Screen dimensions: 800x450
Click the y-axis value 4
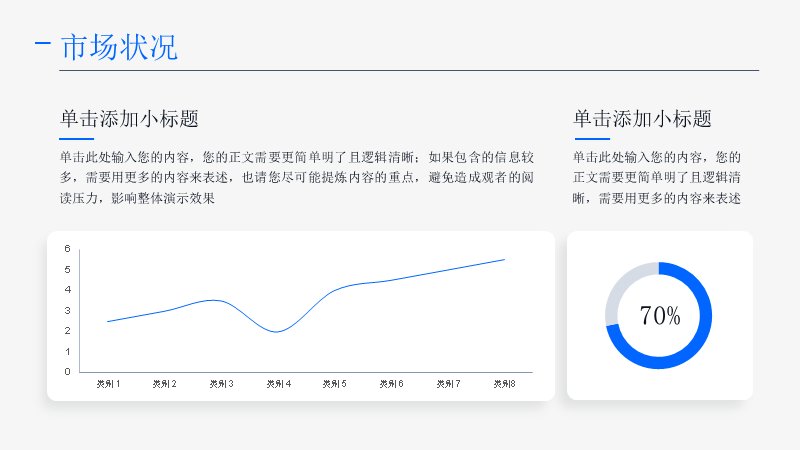(67, 289)
